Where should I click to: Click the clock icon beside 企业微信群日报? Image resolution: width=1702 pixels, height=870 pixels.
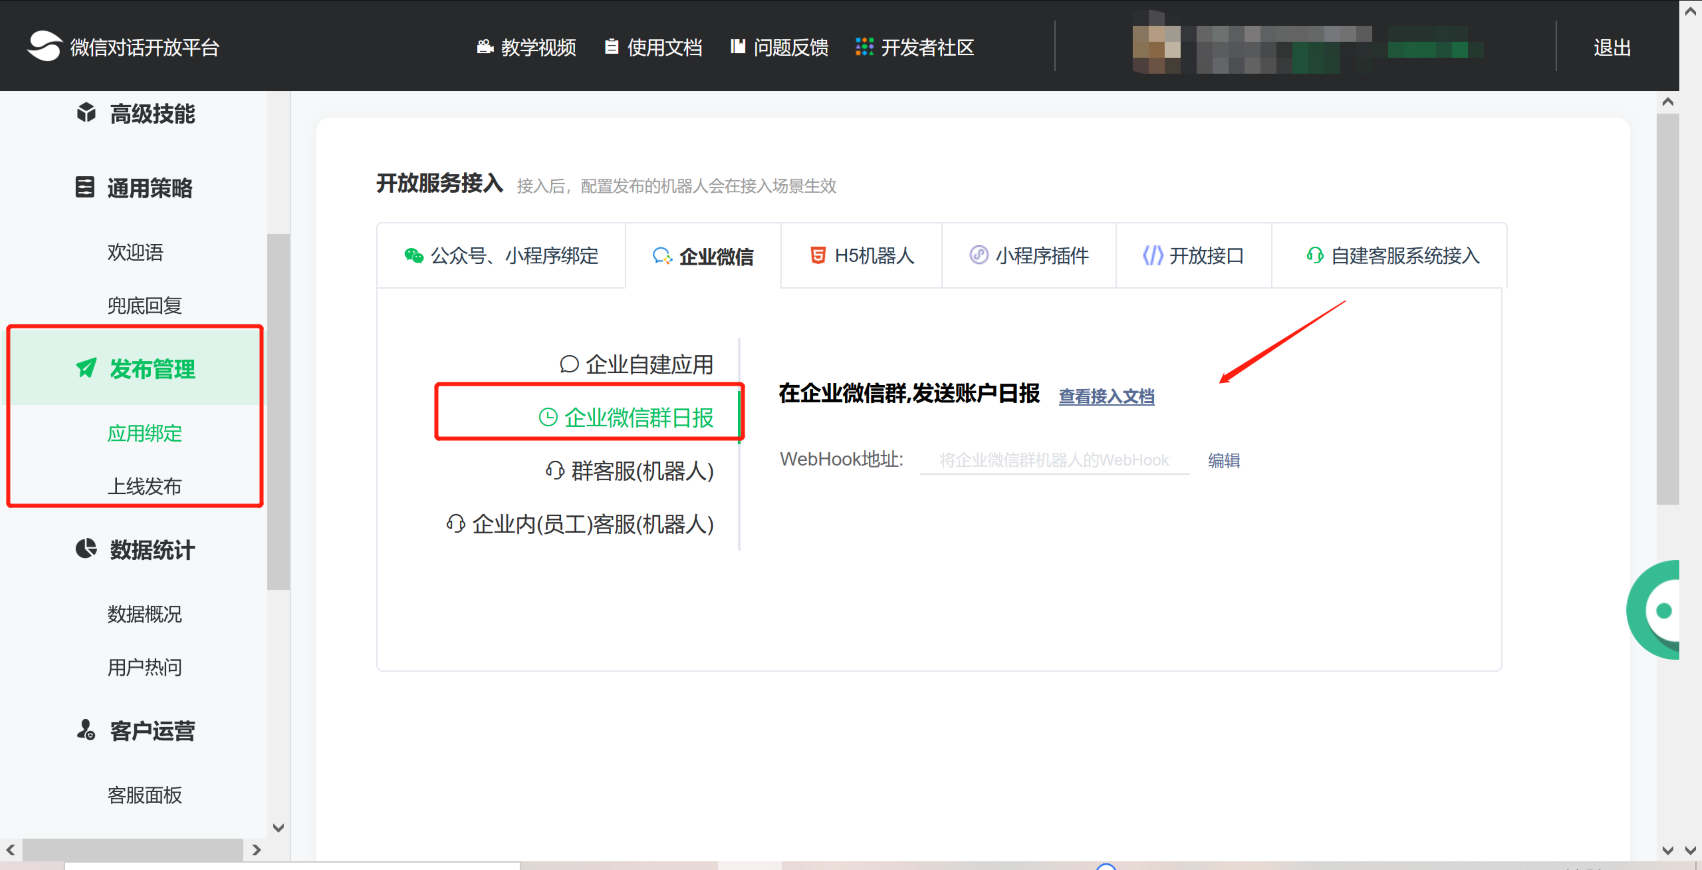point(548,417)
